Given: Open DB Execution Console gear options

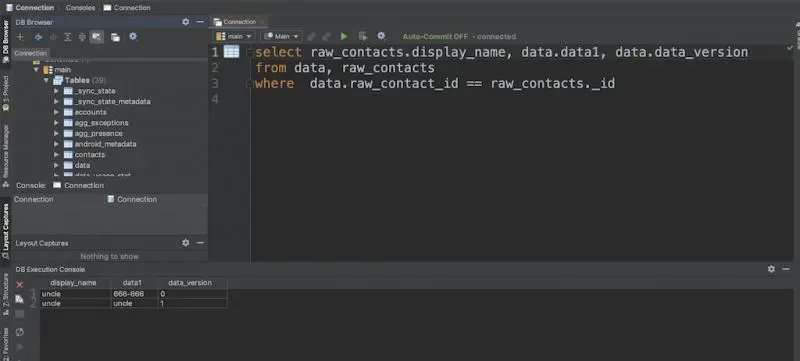Looking at the screenshot, I should click(x=771, y=269).
